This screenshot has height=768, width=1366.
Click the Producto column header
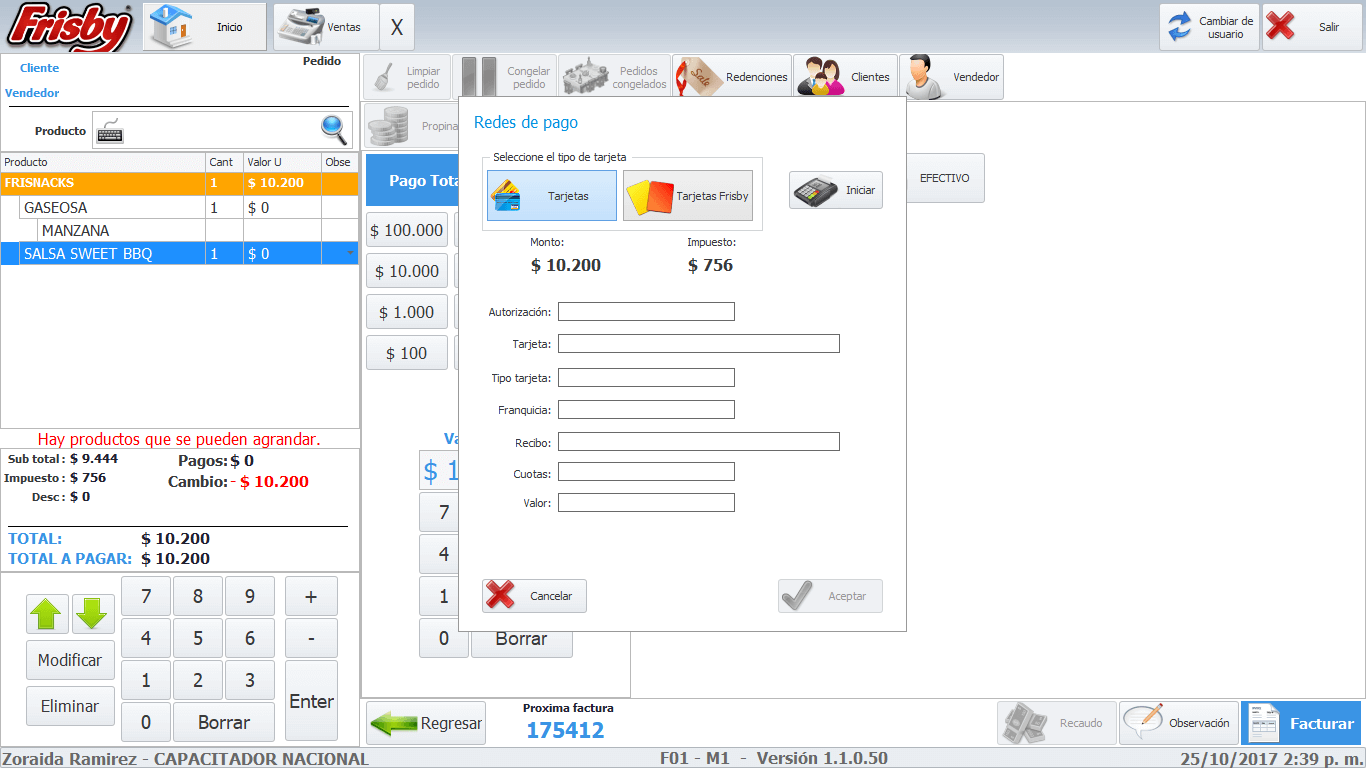103,162
